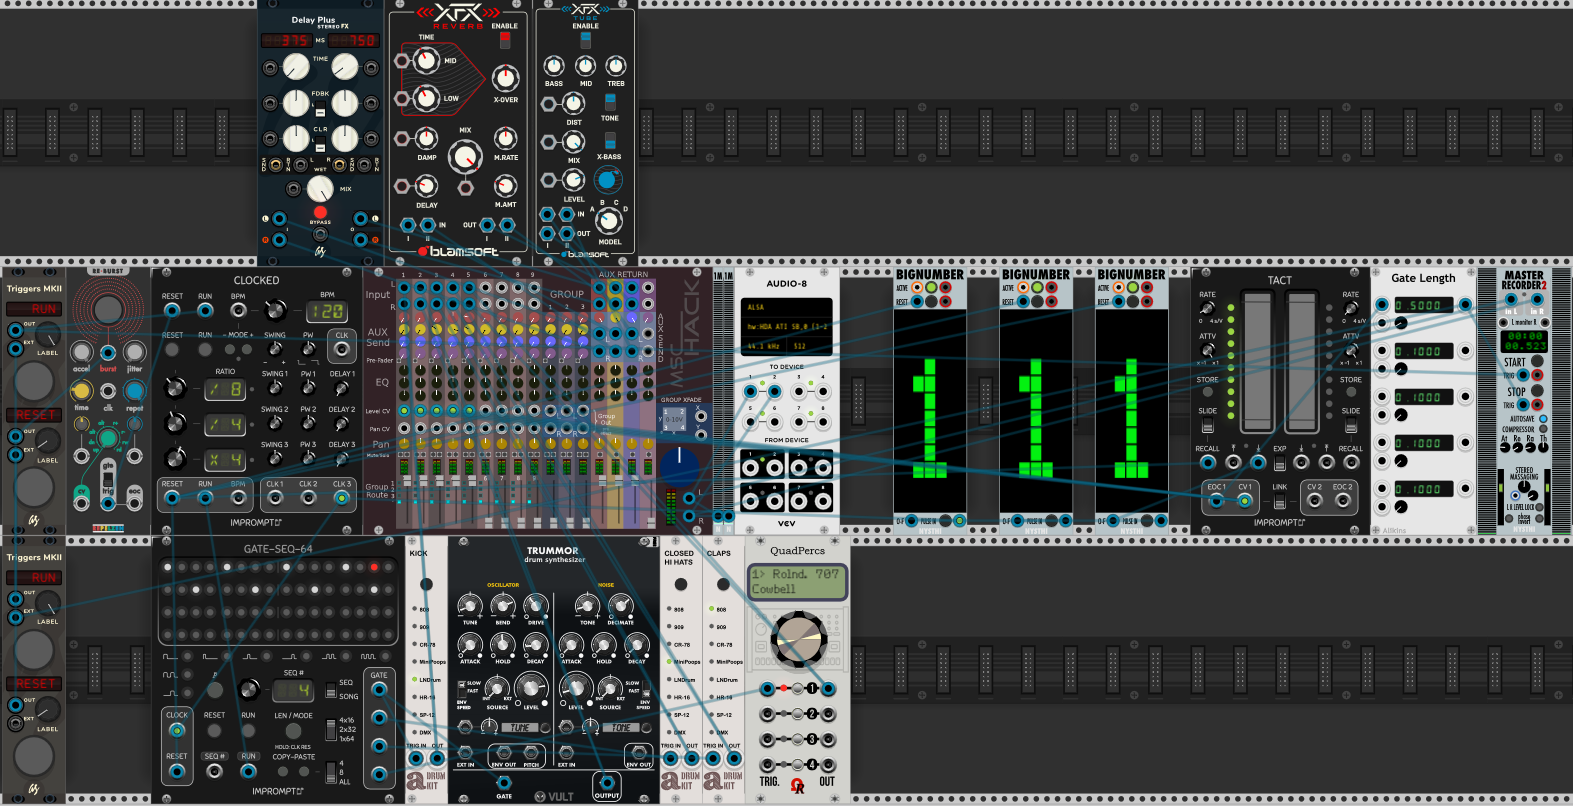This screenshot has height=806, width=1573.
Task: Click the CLK 3 output jack on CLOCKED
Action: [341, 497]
